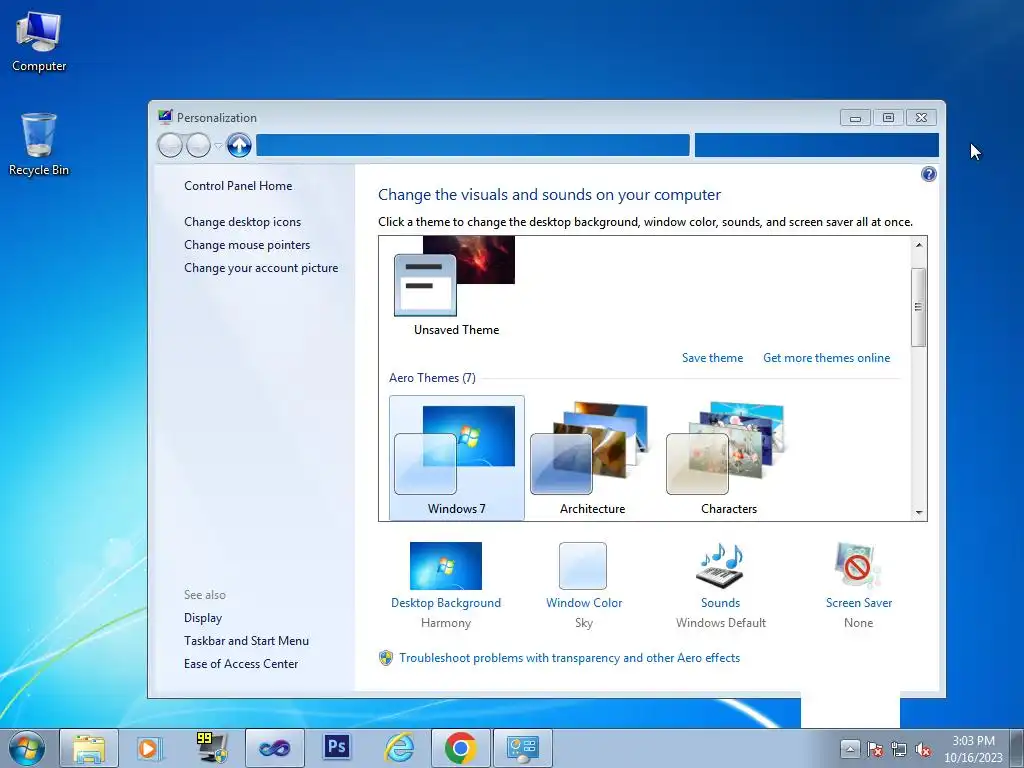
Task: Launch Google Chrome from the taskbar
Action: pos(461,748)
